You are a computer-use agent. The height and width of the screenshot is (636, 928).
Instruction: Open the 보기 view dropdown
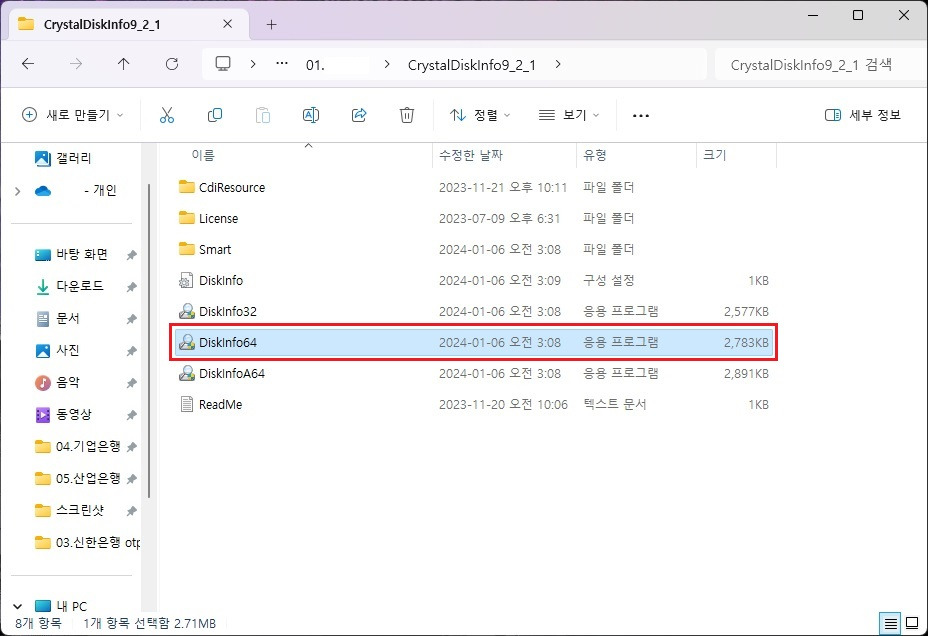568,114
